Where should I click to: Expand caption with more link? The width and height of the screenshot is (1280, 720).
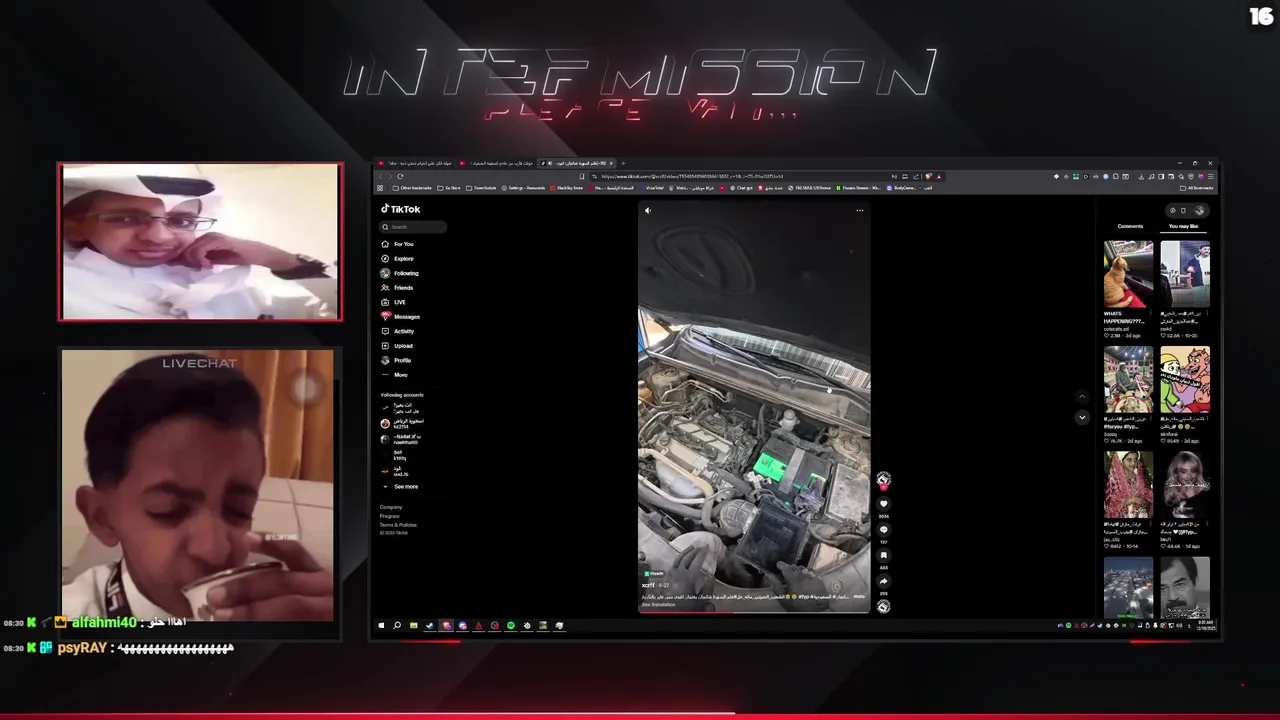858,596
